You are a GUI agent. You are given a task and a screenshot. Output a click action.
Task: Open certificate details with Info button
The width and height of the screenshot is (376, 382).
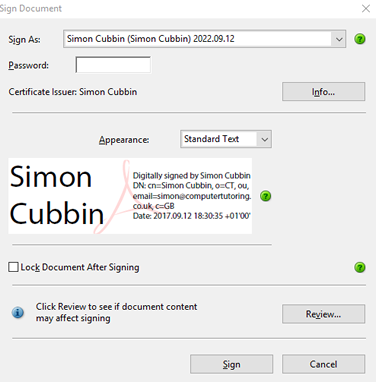click(324, 92)
